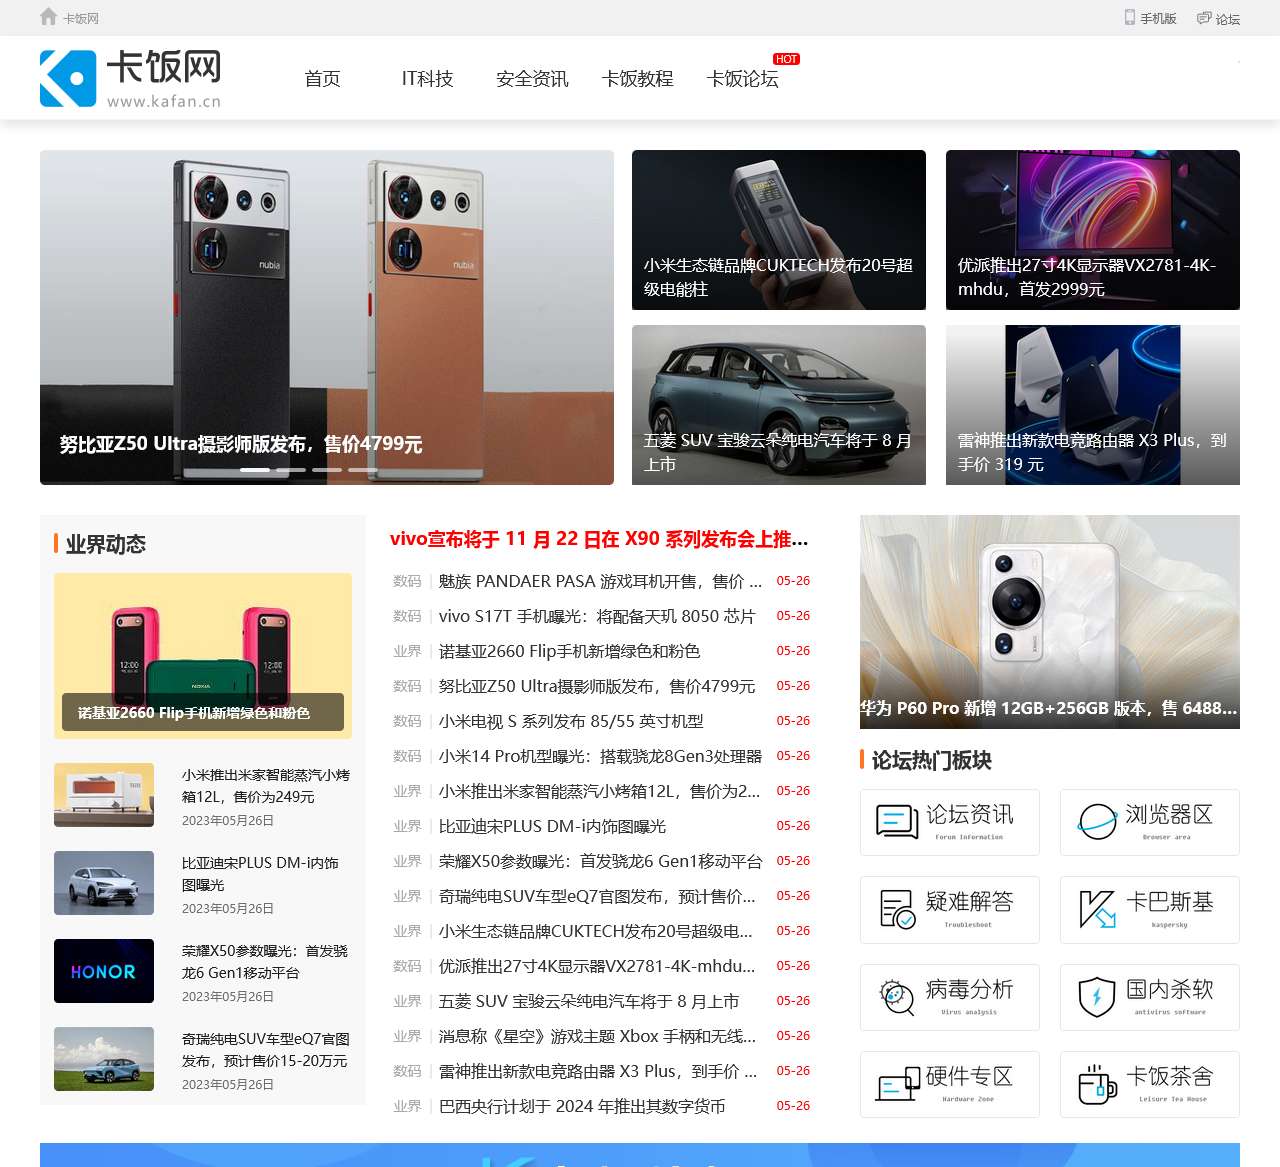Image resolution: width=1280 pixels, height=1167 pixels.
Task: Click the 小米米家蒸汽小烤箱 thumbnail
Action: click(104, 795)
